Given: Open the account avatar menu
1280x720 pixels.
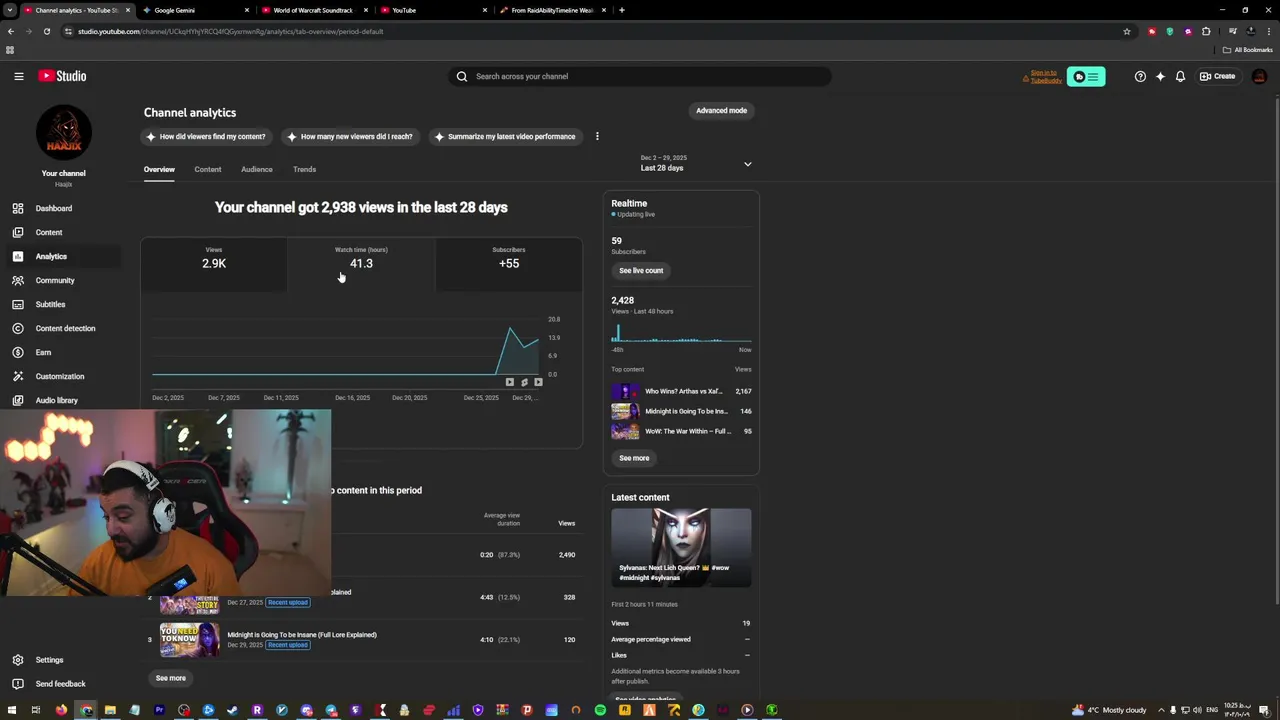Looking at the screenshot, I should tap(1259, 76).
